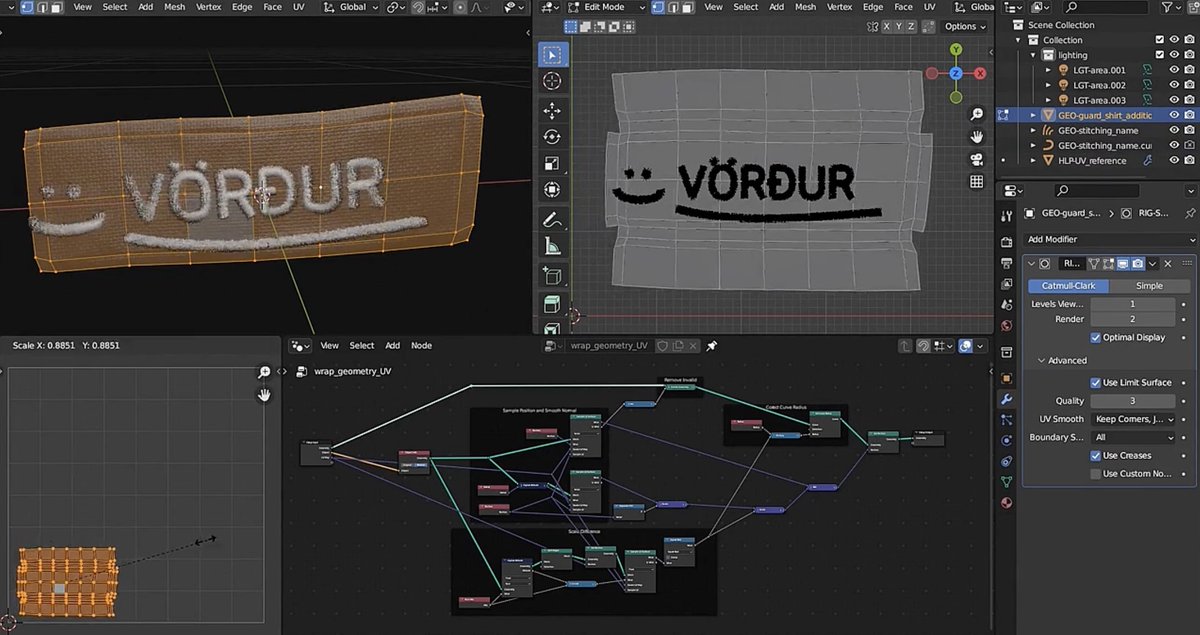Image resolution: width=1200 pixels, height=635 pixels.
Task: Open the UV Smooth dropdown
Action: pyautogui.click(x=1134, y=419)
